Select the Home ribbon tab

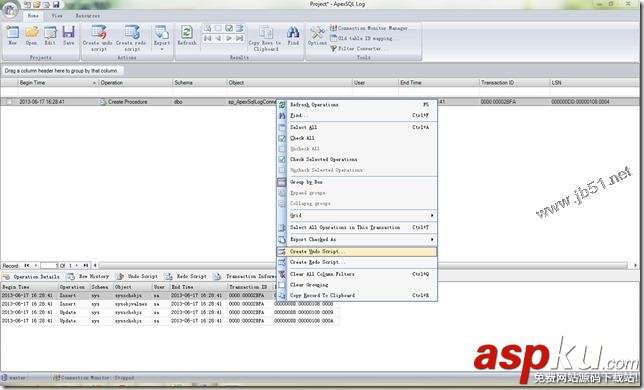pos(33,16)
